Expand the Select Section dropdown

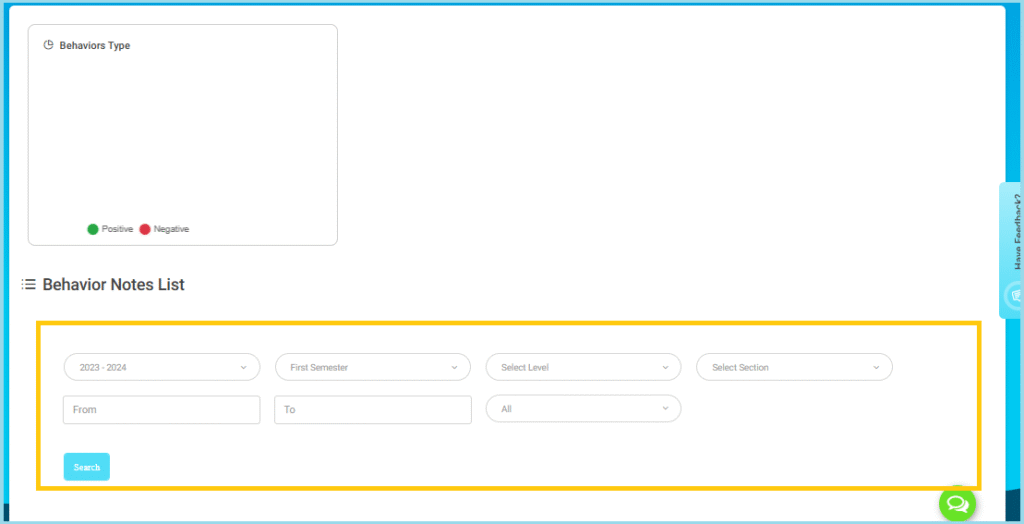[x=794, y=367]
